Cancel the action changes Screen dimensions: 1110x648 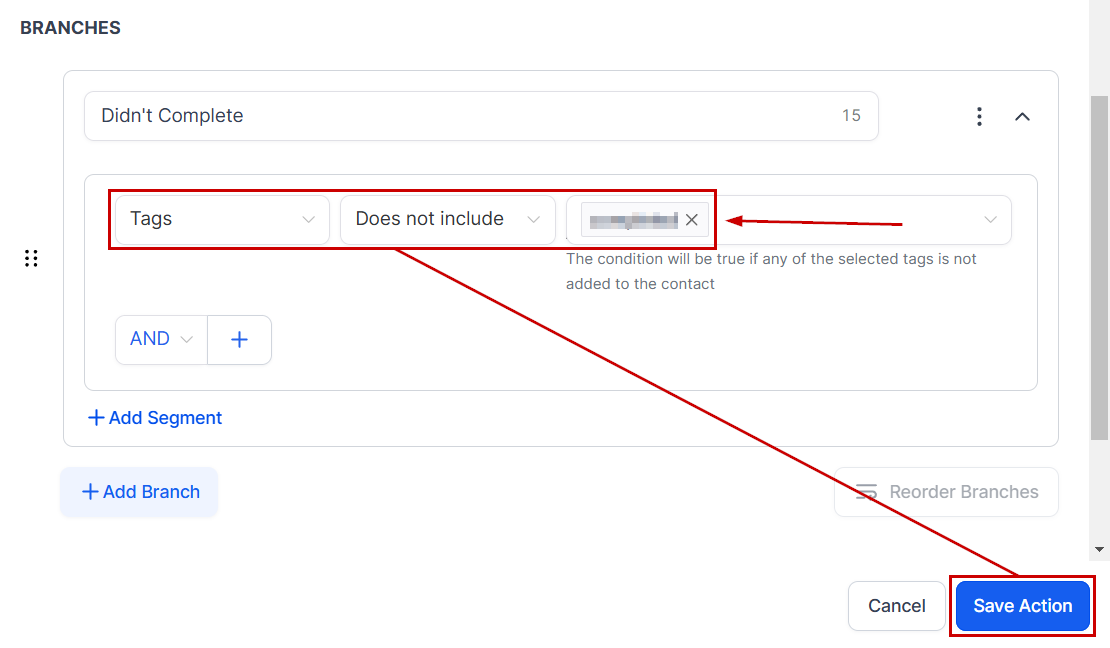coord(896,606)
